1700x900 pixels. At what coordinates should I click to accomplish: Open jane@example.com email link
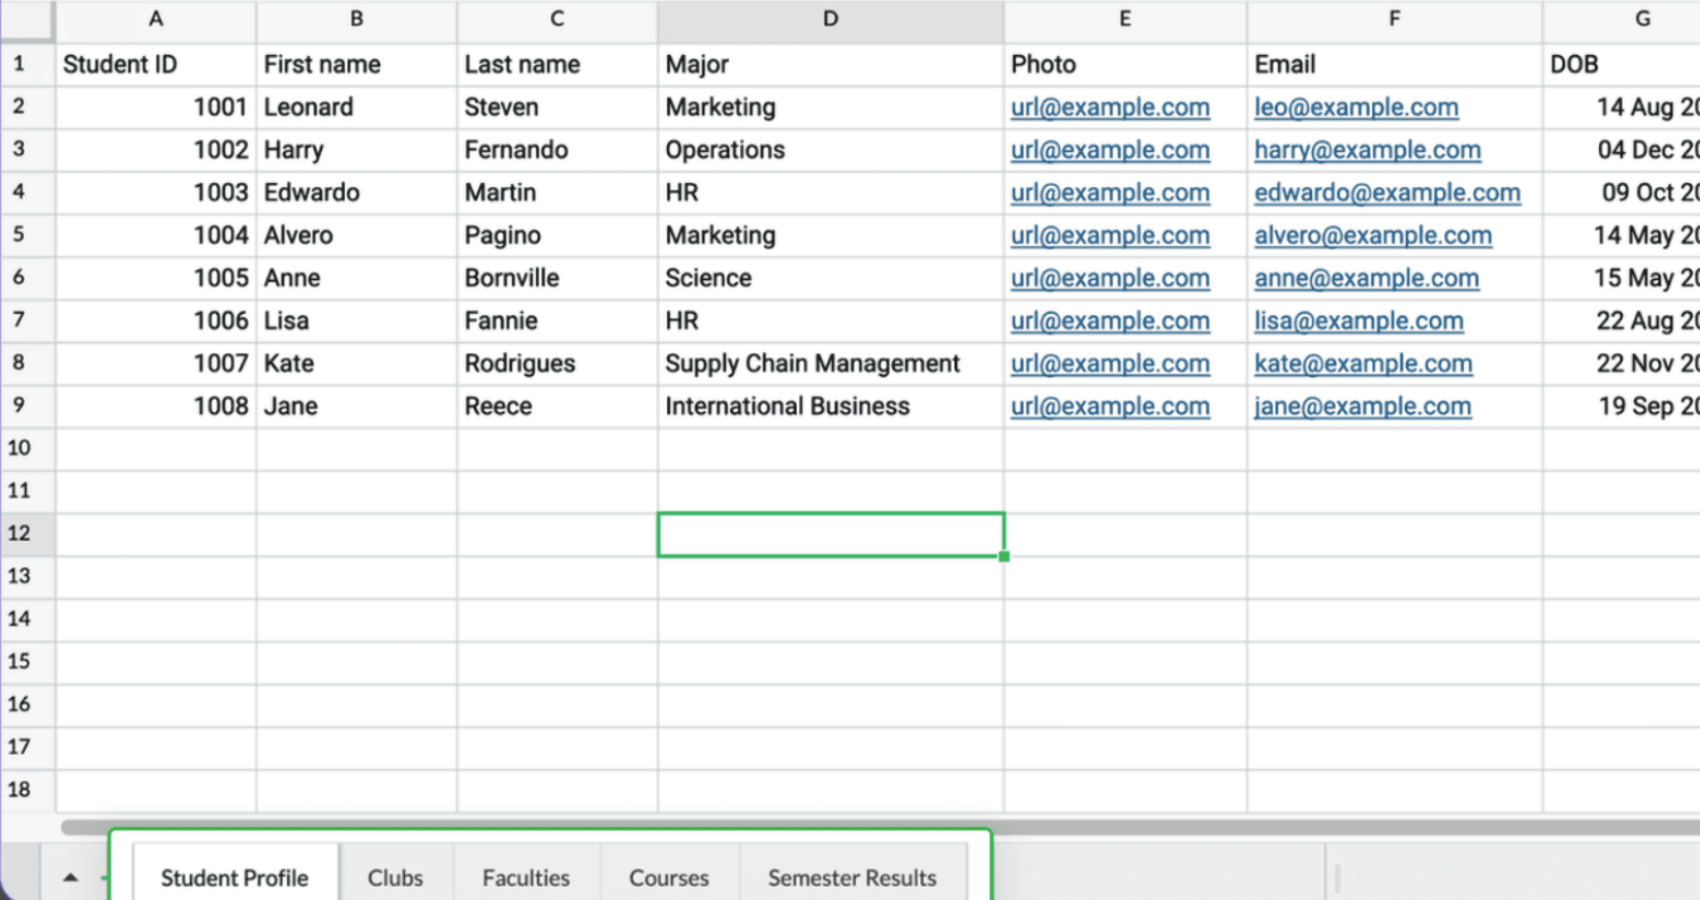point(1363,406)
